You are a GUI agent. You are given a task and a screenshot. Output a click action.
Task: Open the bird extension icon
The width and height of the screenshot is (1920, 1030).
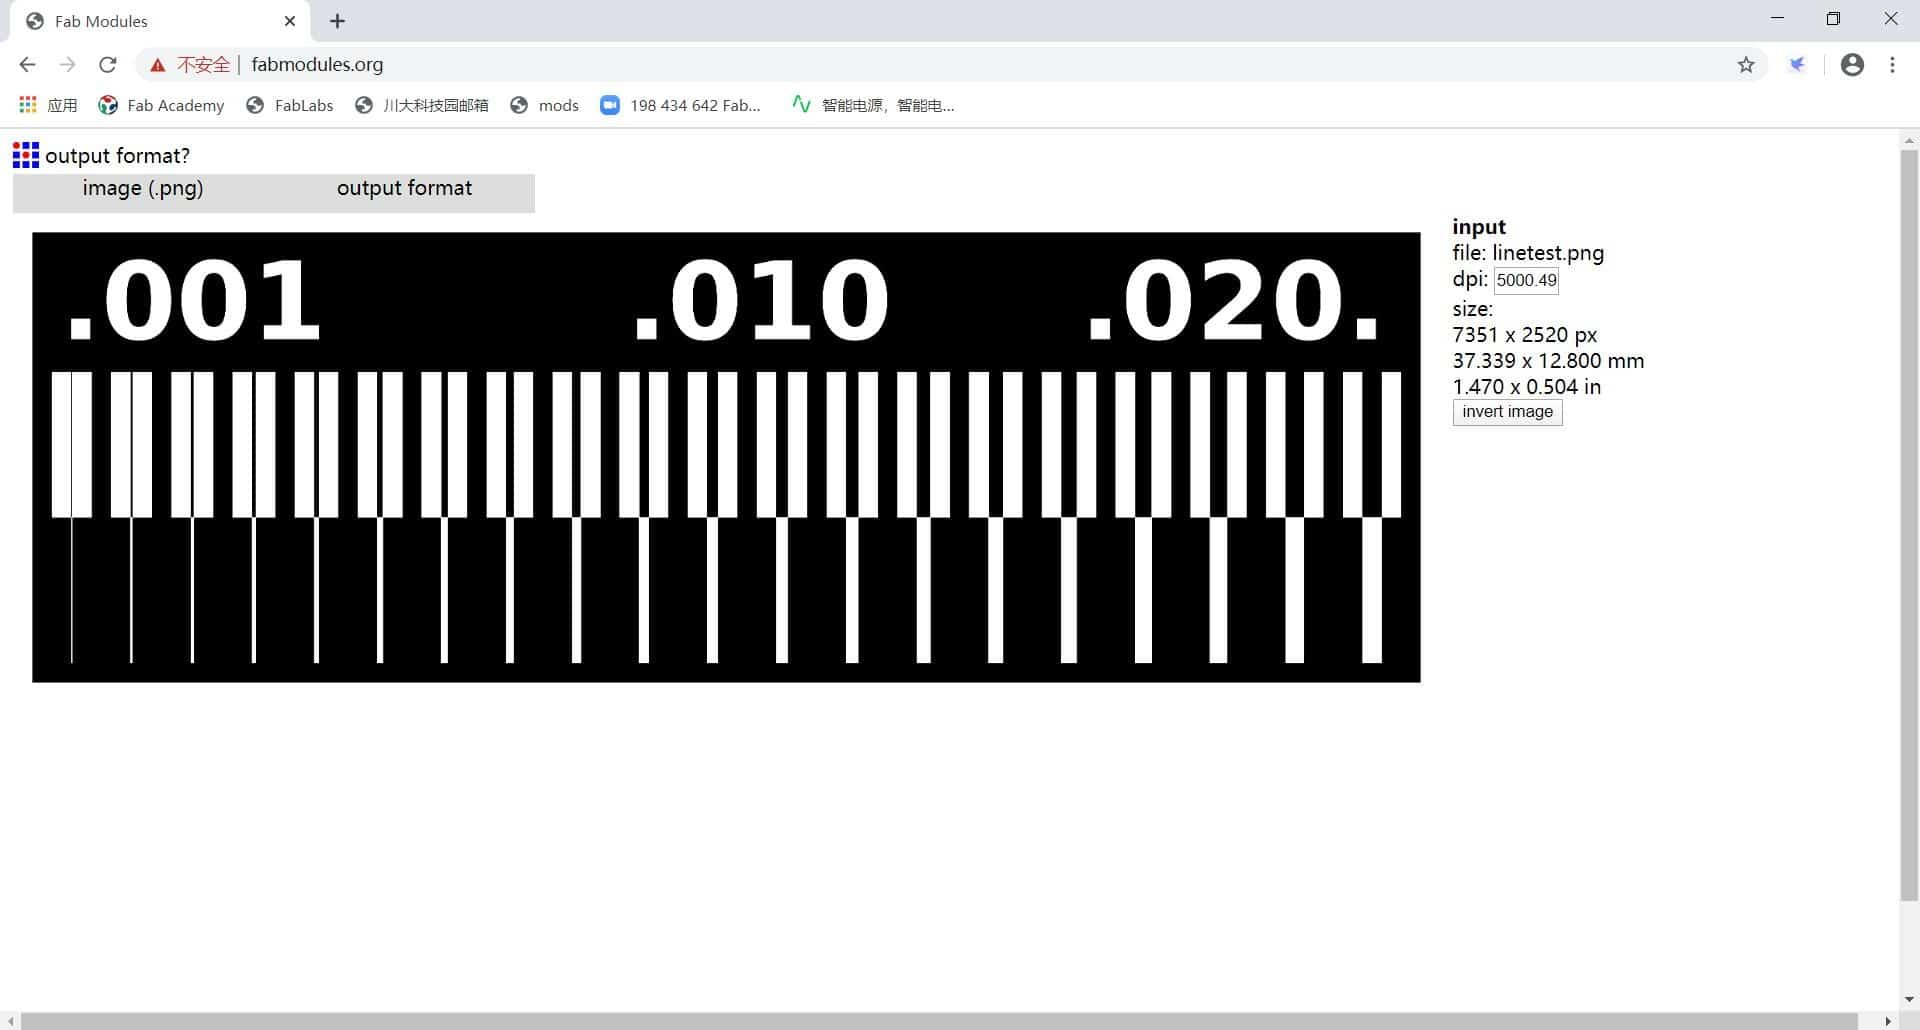(x=1797, y=64)
